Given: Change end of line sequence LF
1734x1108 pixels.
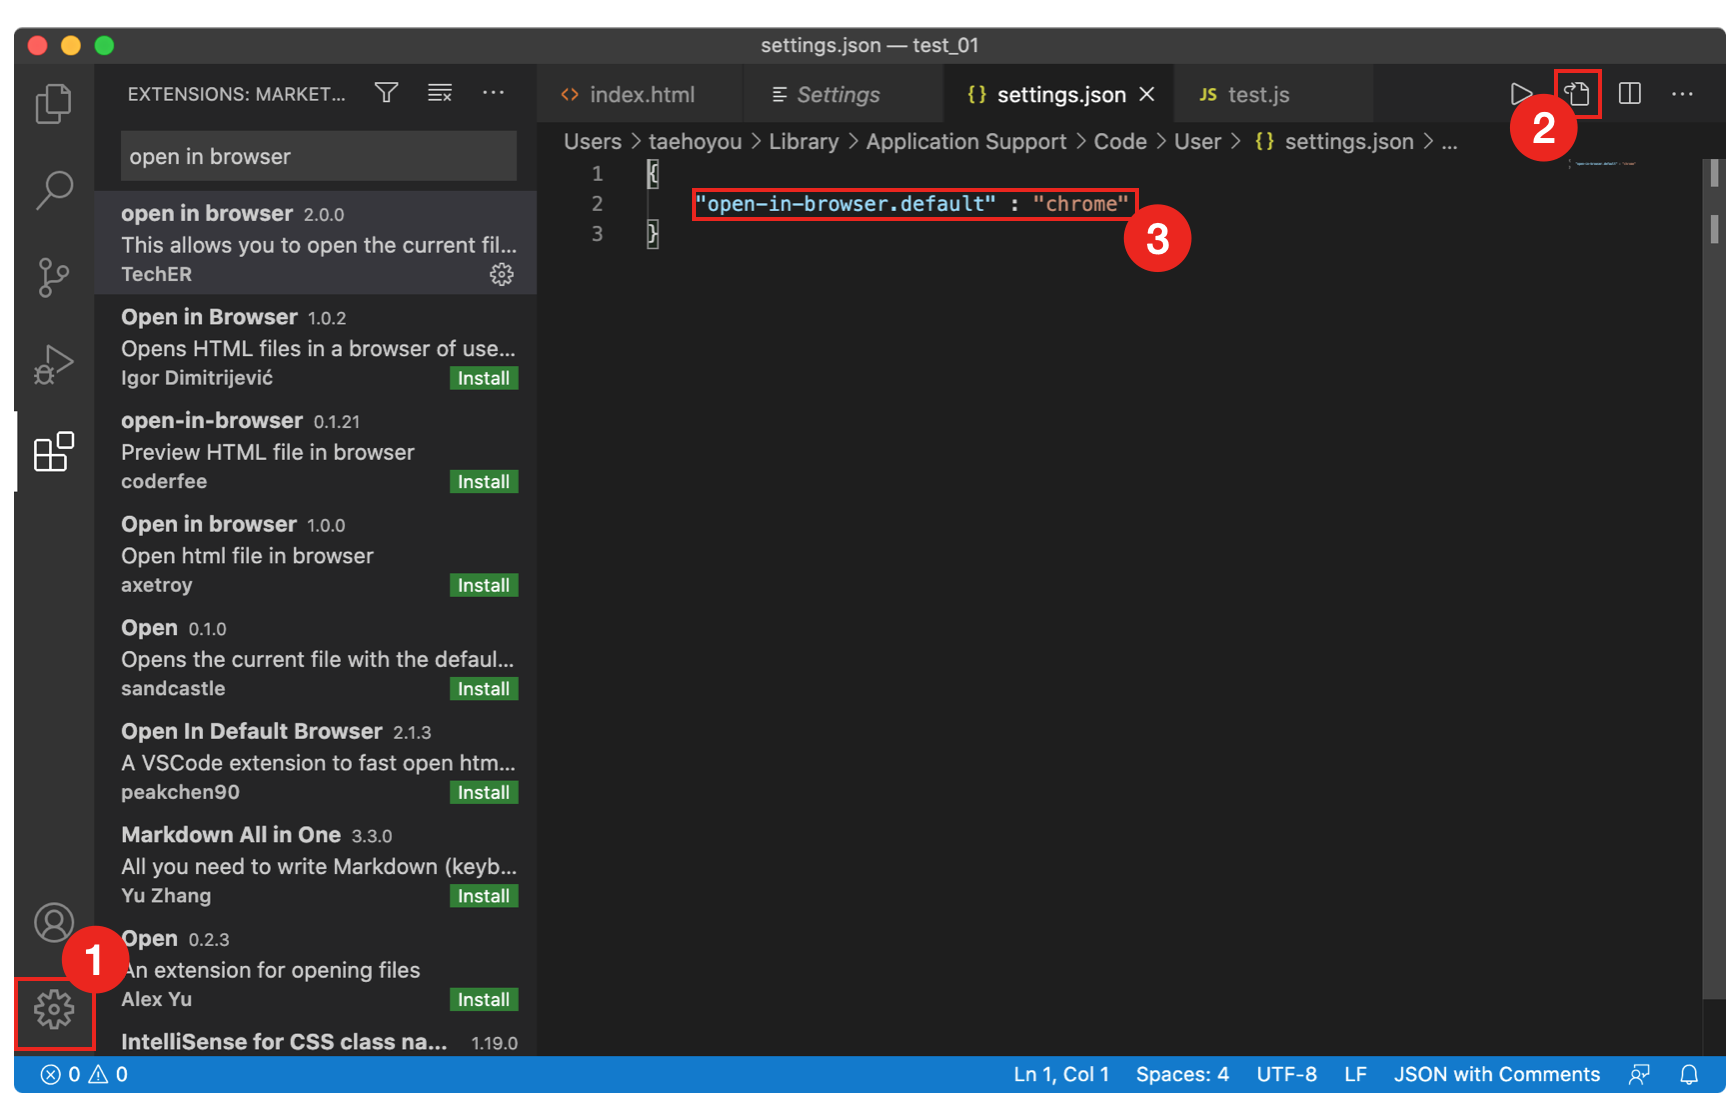Looking at the screenshot, I should pyautogui.click(x=1355, y=1074).
